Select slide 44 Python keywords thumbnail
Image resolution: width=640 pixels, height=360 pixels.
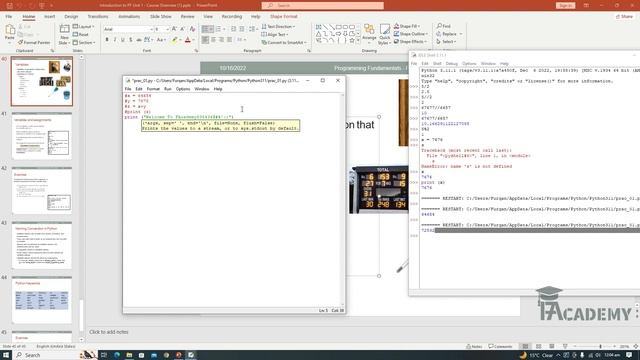pyautogui.click(x=42, y=300)
